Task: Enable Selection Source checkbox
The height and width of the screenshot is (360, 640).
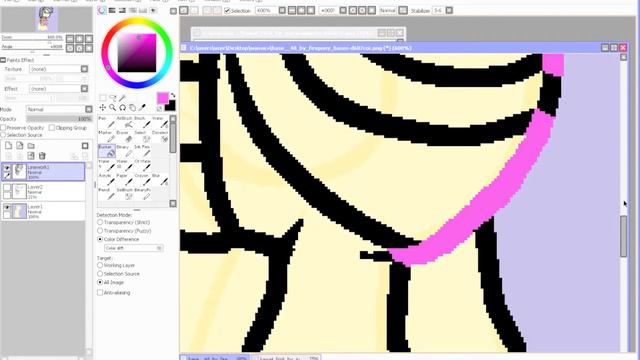Action: point(3,135)
